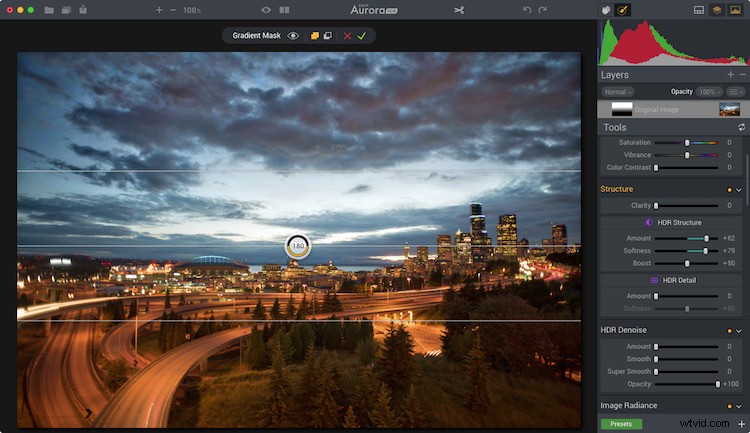Click the Image Radiance section header
The height and width of the screenshot is (433, 750).
(629, 406)
